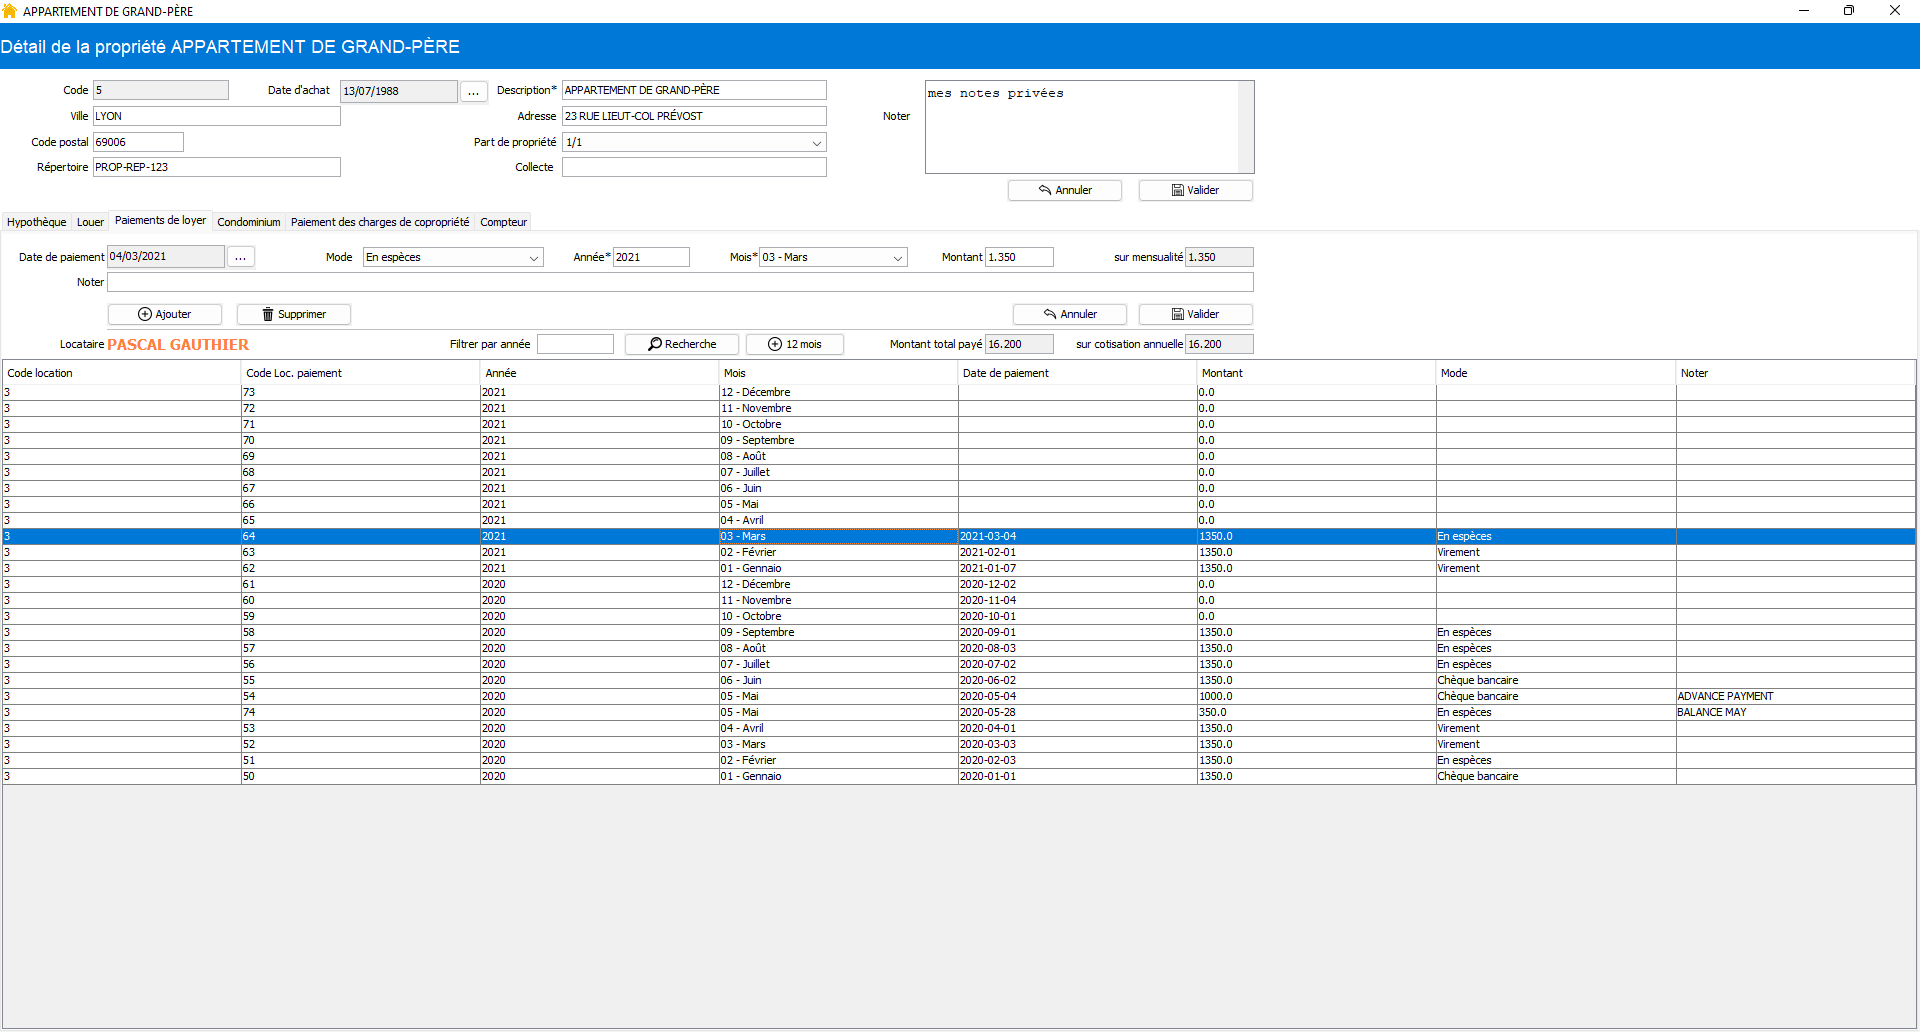Click the Filtrer par année field
This screenshot has width=1920, height=1032.
[575, 344]
